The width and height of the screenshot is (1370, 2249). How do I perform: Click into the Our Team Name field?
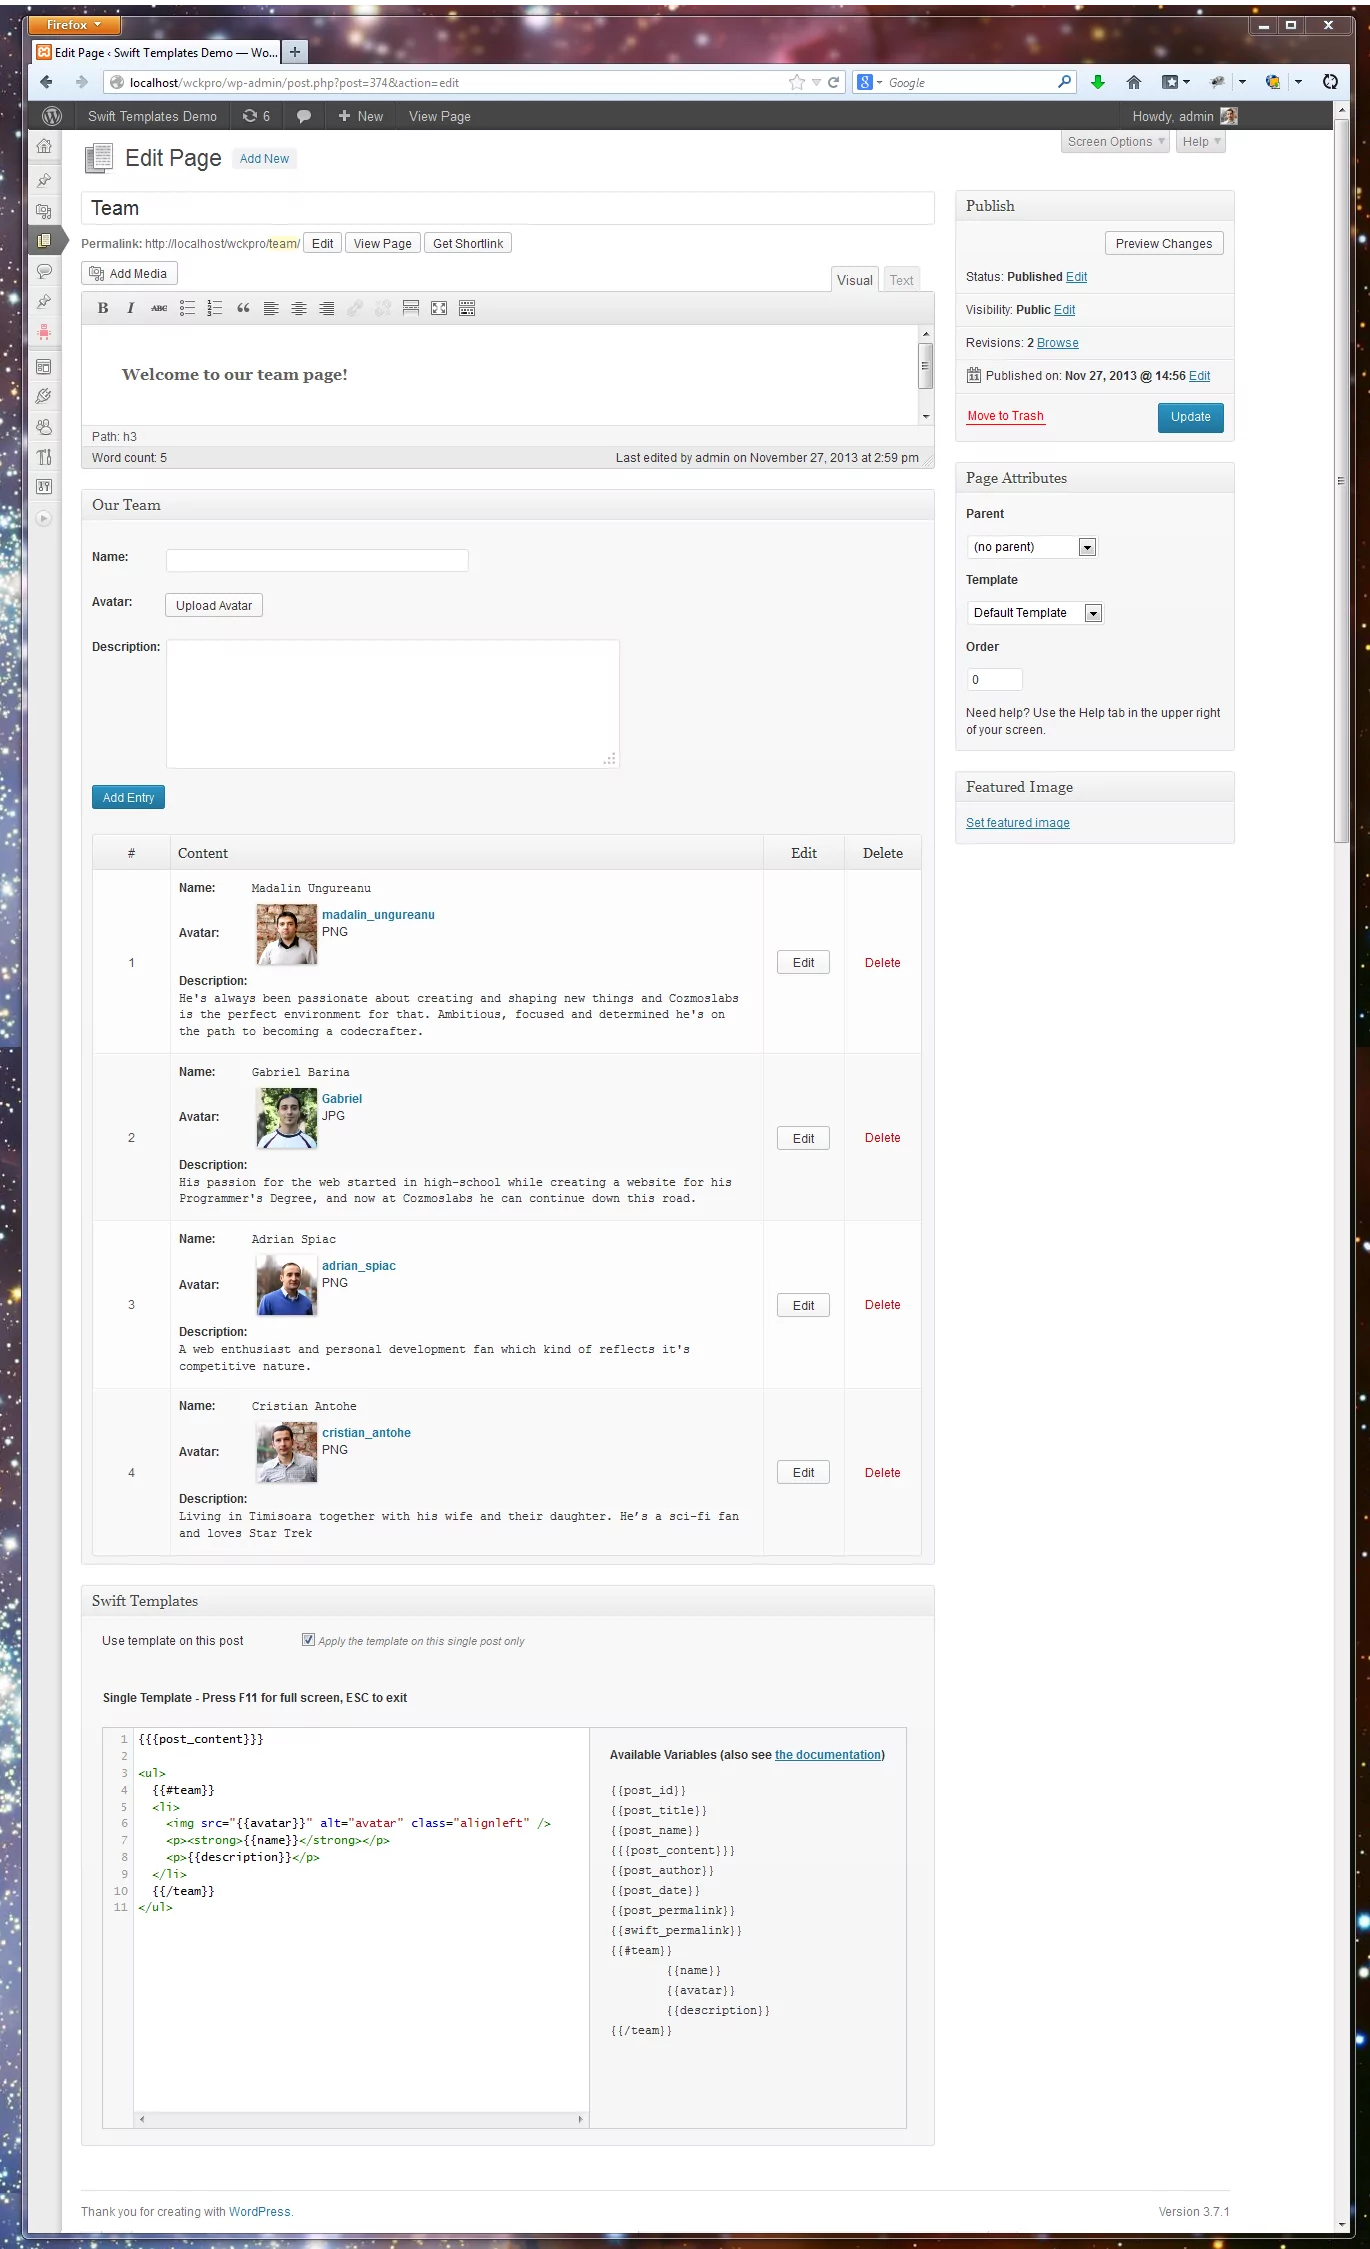[317, 560]
